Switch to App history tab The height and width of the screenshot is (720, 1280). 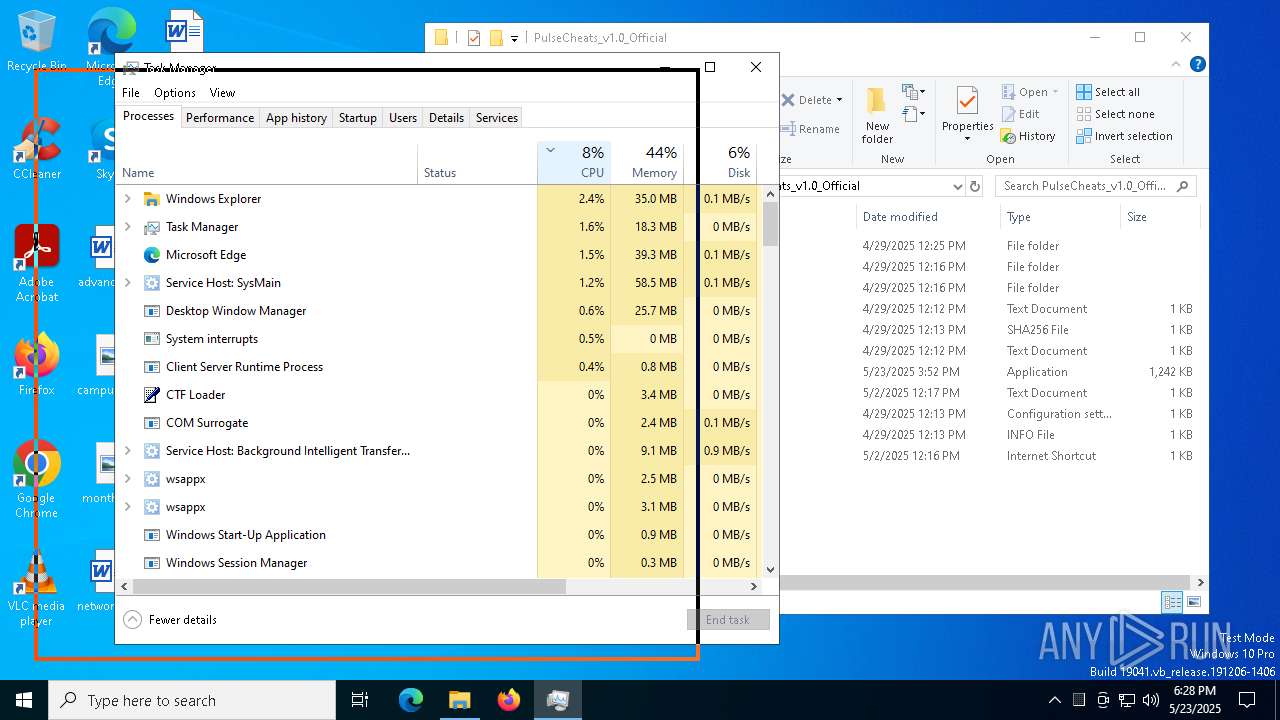[296, 118]
